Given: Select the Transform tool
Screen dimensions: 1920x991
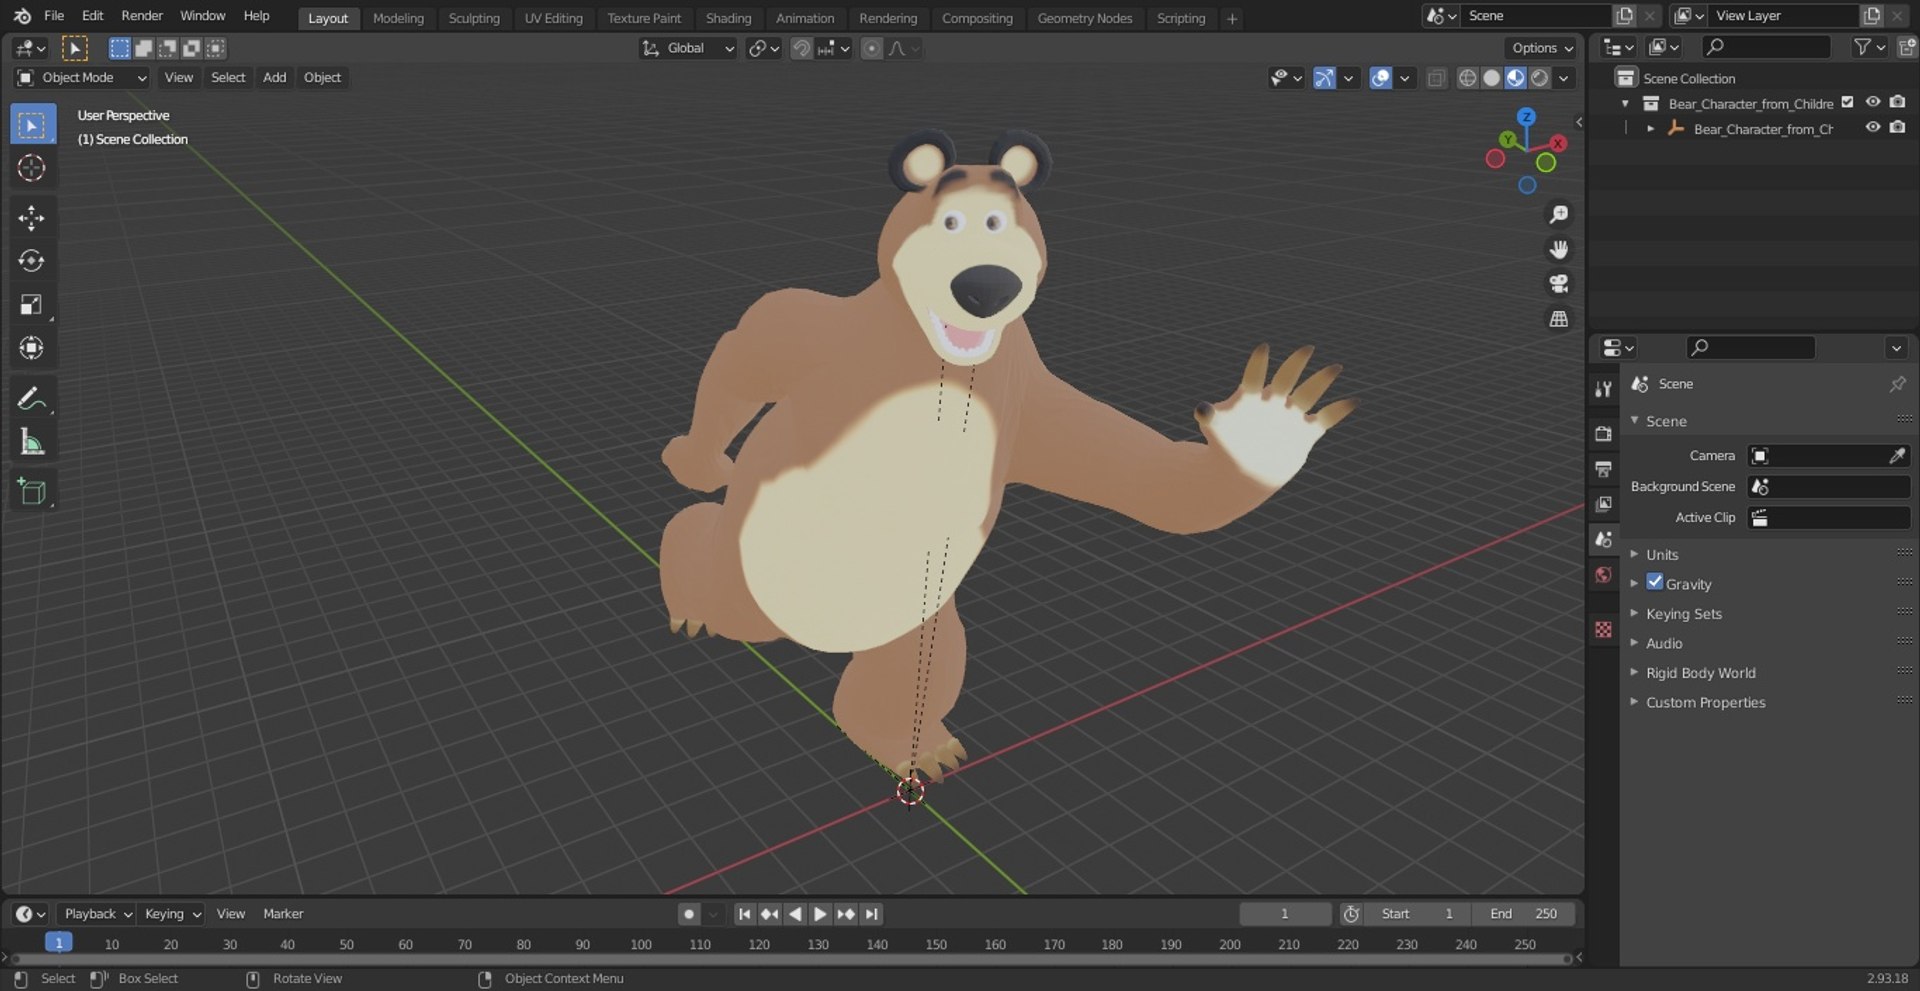Looking at the screenshot, I should click(32, 348).
